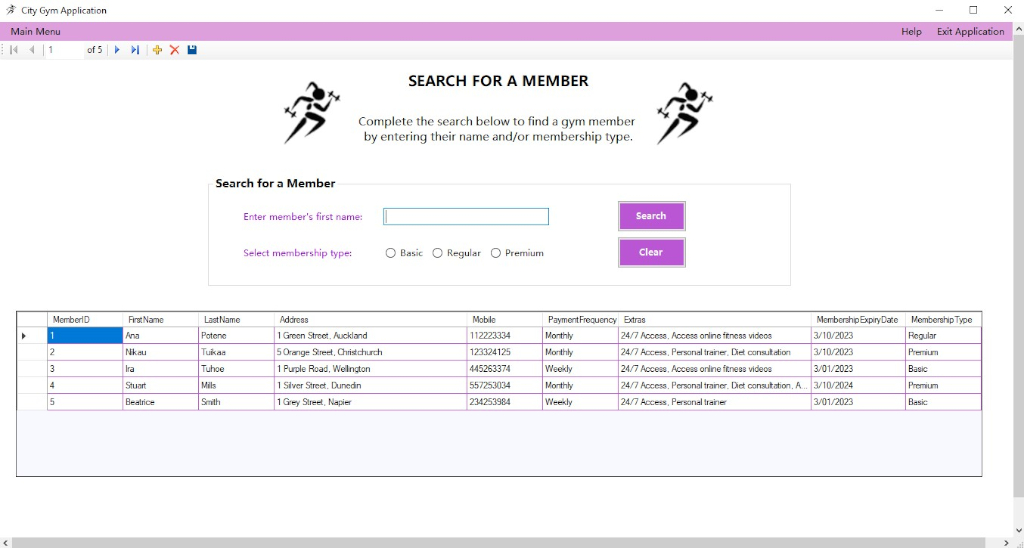Focus the member's first name field
Screen dimensions: 1024x548
pos(466,217)
